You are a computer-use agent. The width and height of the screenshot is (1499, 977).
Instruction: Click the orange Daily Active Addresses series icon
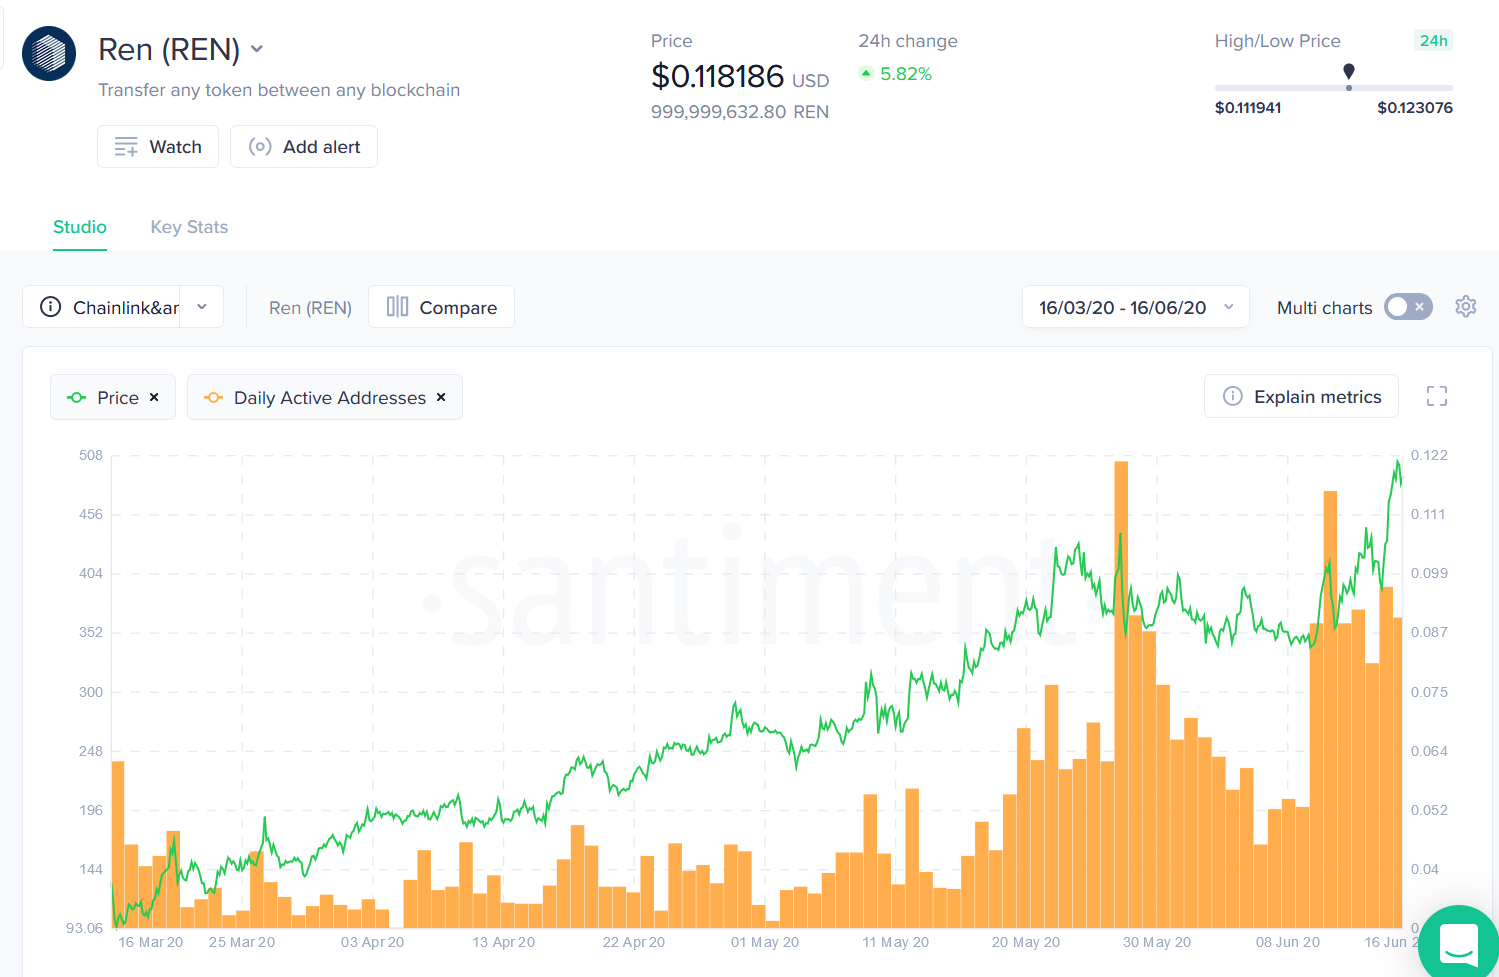(214, 397)
